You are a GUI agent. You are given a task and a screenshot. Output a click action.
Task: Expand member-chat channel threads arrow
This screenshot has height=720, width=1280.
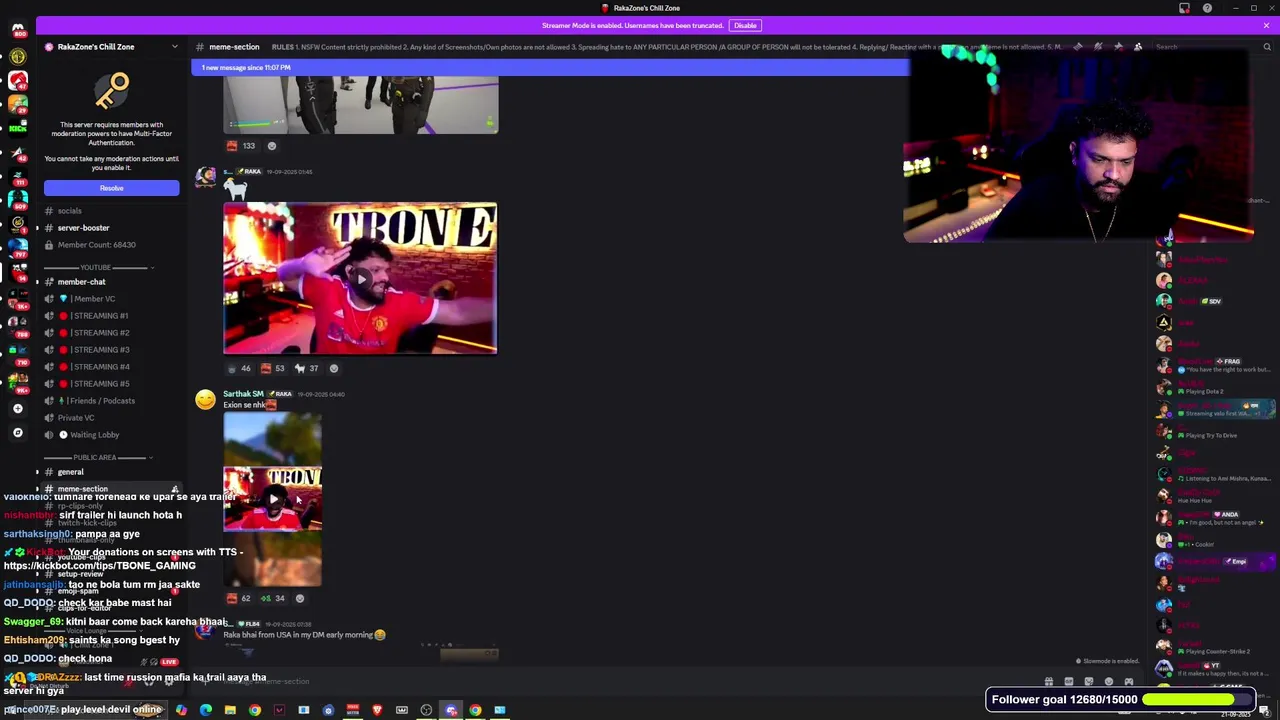click(38, 282)
